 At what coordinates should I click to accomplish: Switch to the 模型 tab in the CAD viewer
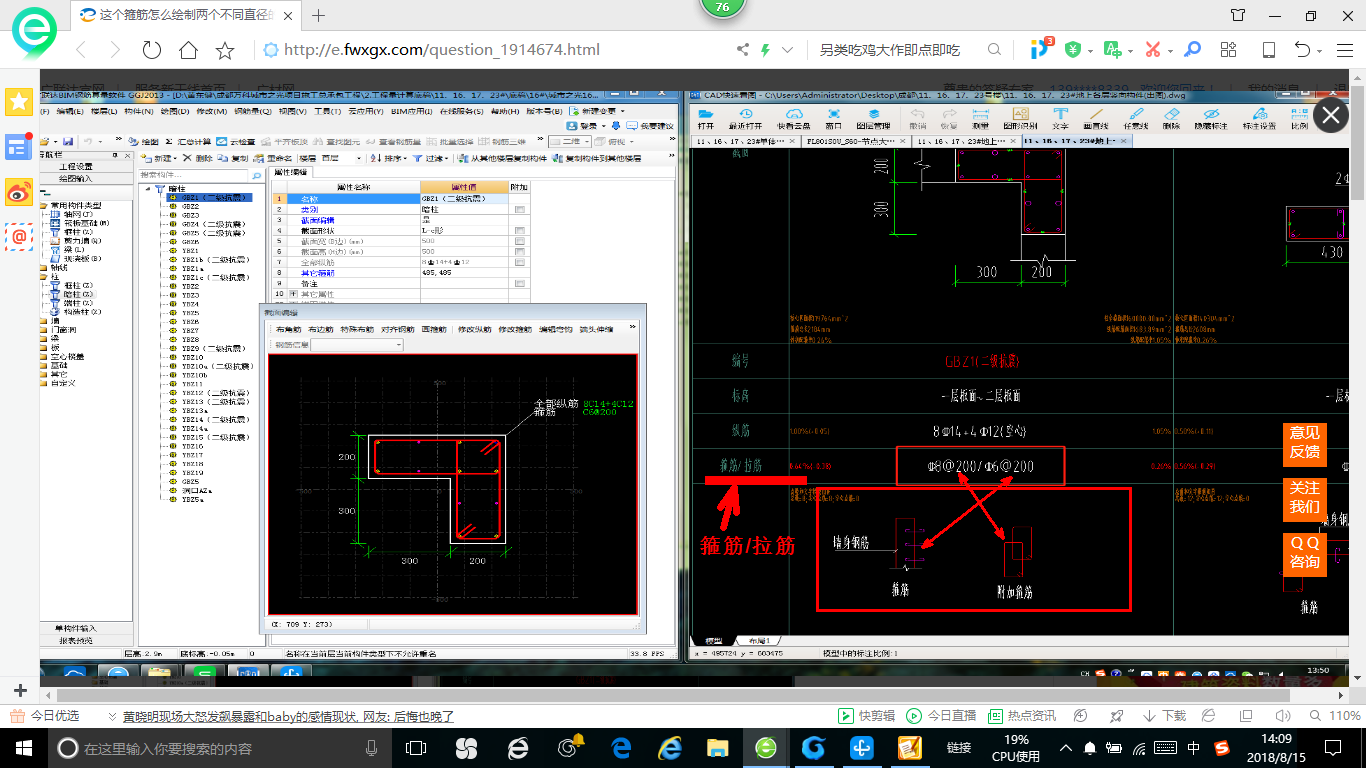(714, 640)
